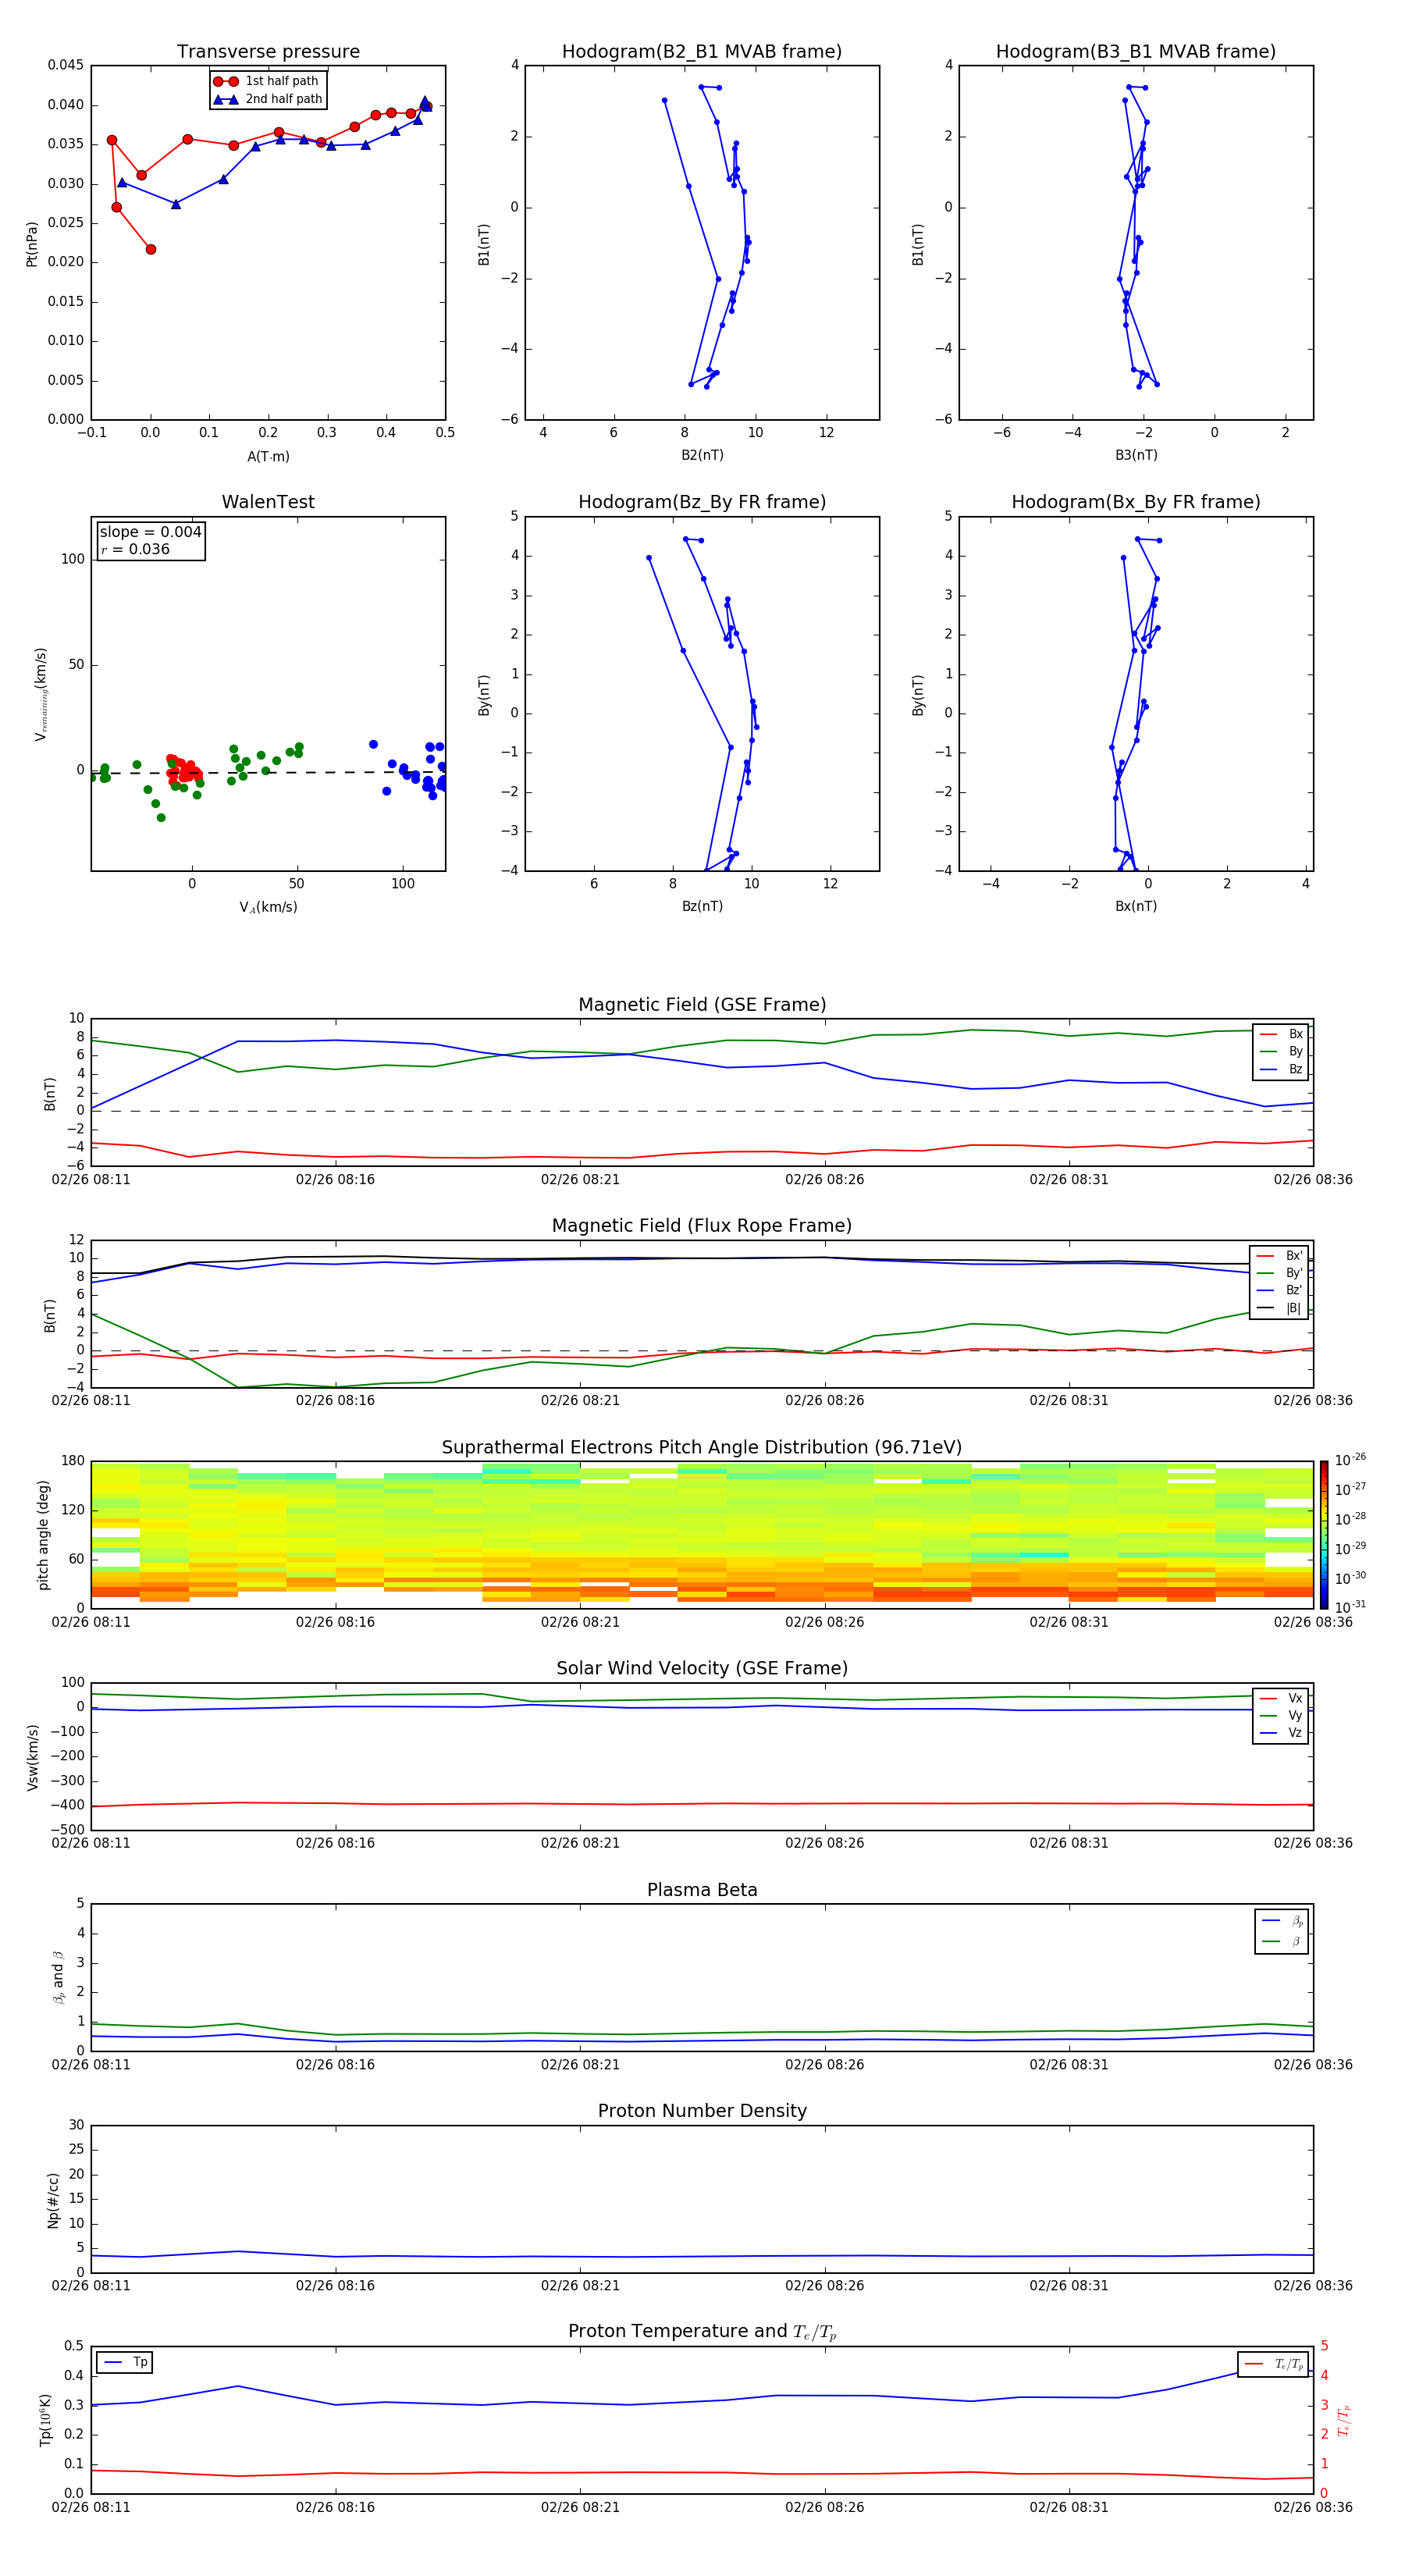Click the "V_A(km/s)" axis label under WalenTest
This screenshot has height=2576, width=1405.
[268, 908]
